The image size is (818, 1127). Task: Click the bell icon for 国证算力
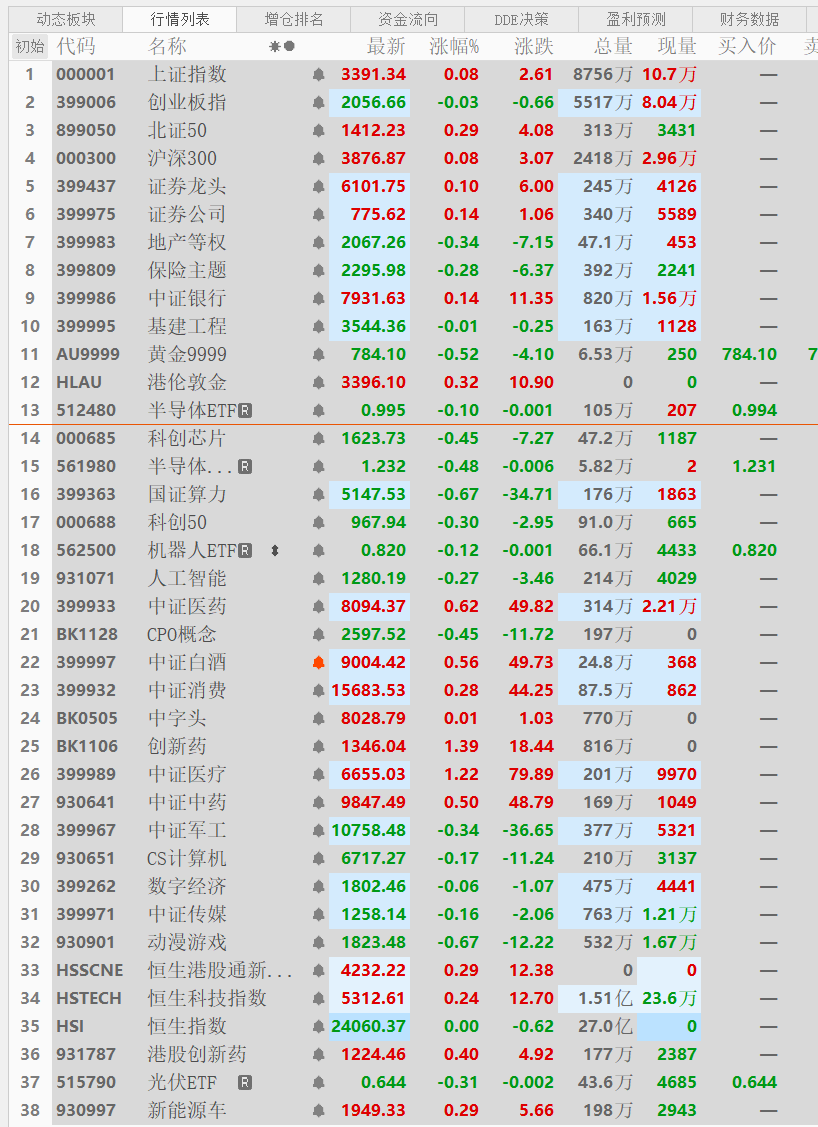coord(318,494)
